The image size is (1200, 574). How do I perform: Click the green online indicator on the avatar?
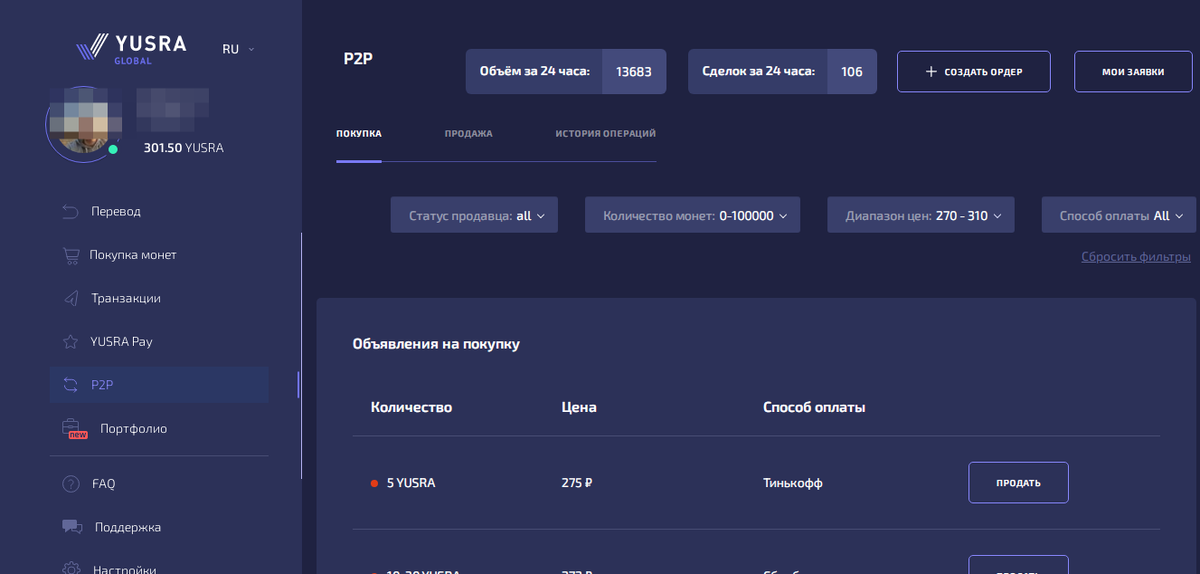coord(113,149)
